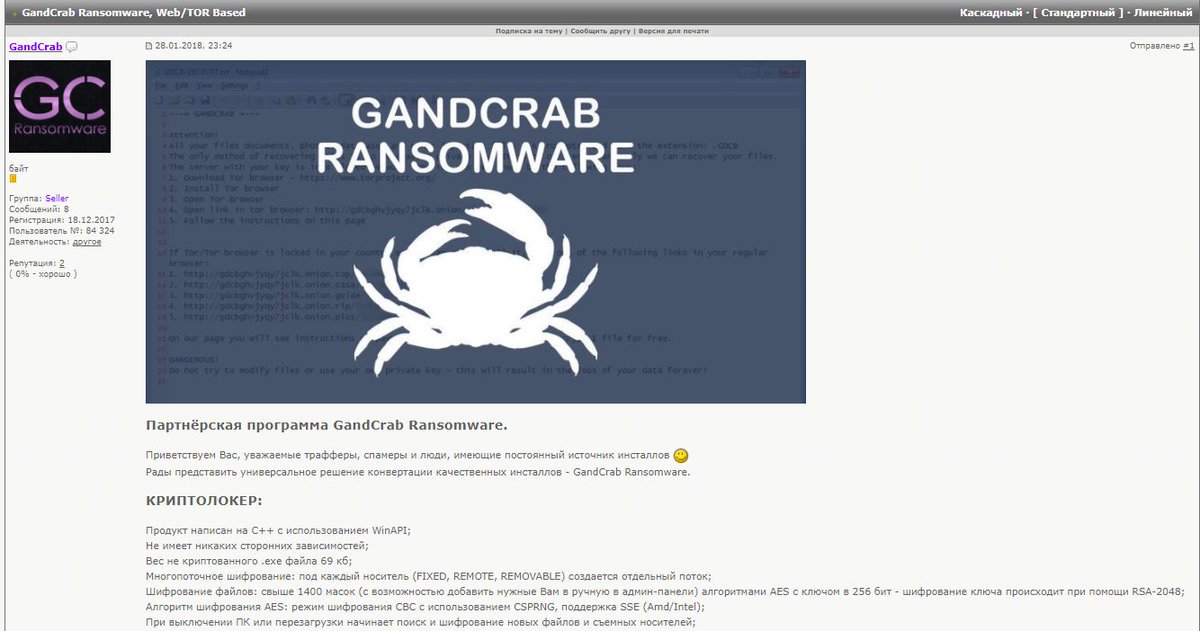1200x631 pixels.
Task: Click 'Пользователь №: 84 324' text
Action: 61,231
